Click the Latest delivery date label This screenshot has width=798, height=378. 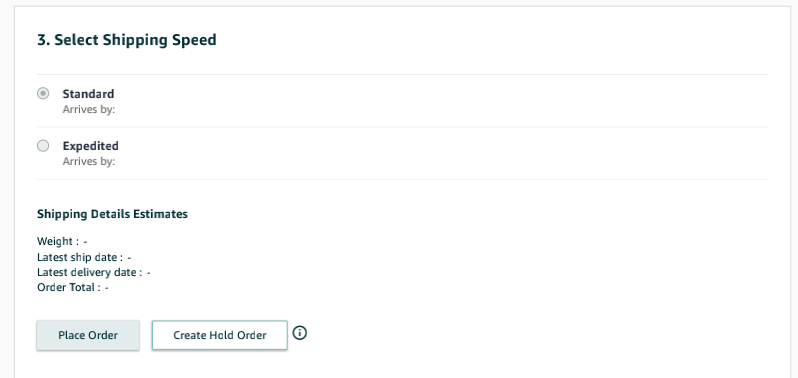click(x=90, y=273)
